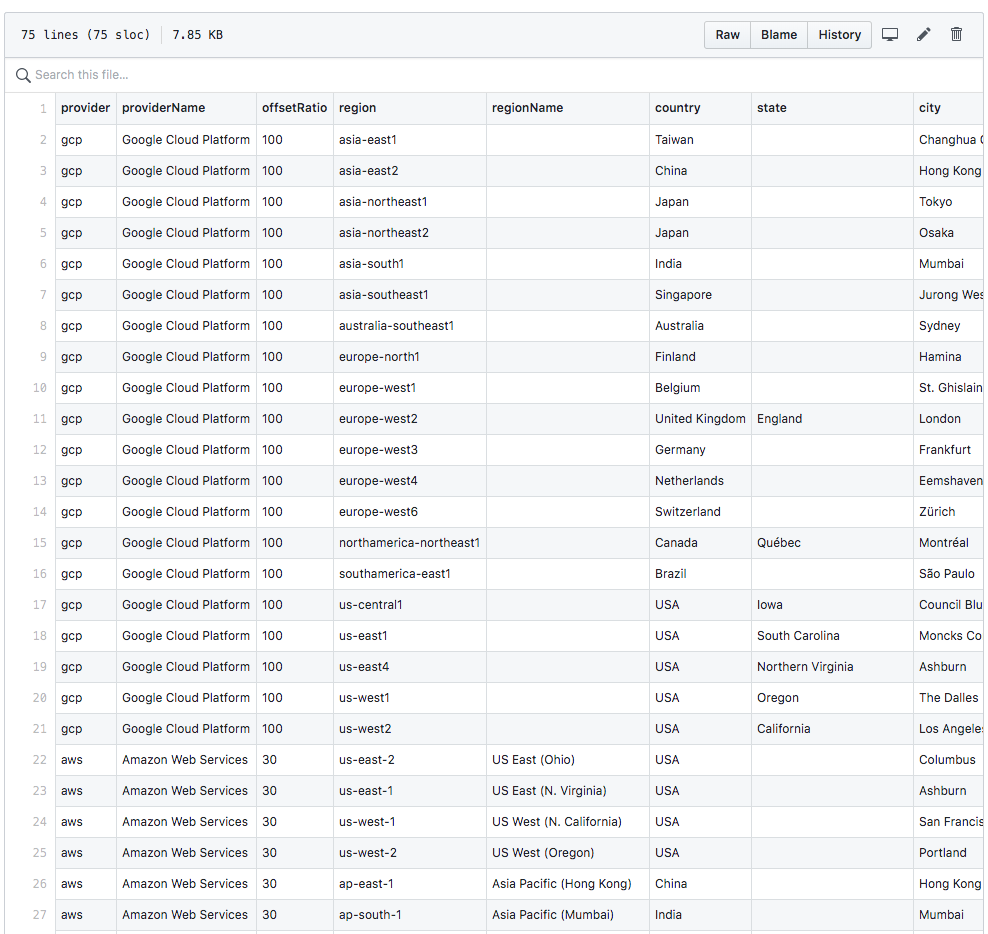
Task: Select the asia-east2 region cell
Action: point(410,171)
